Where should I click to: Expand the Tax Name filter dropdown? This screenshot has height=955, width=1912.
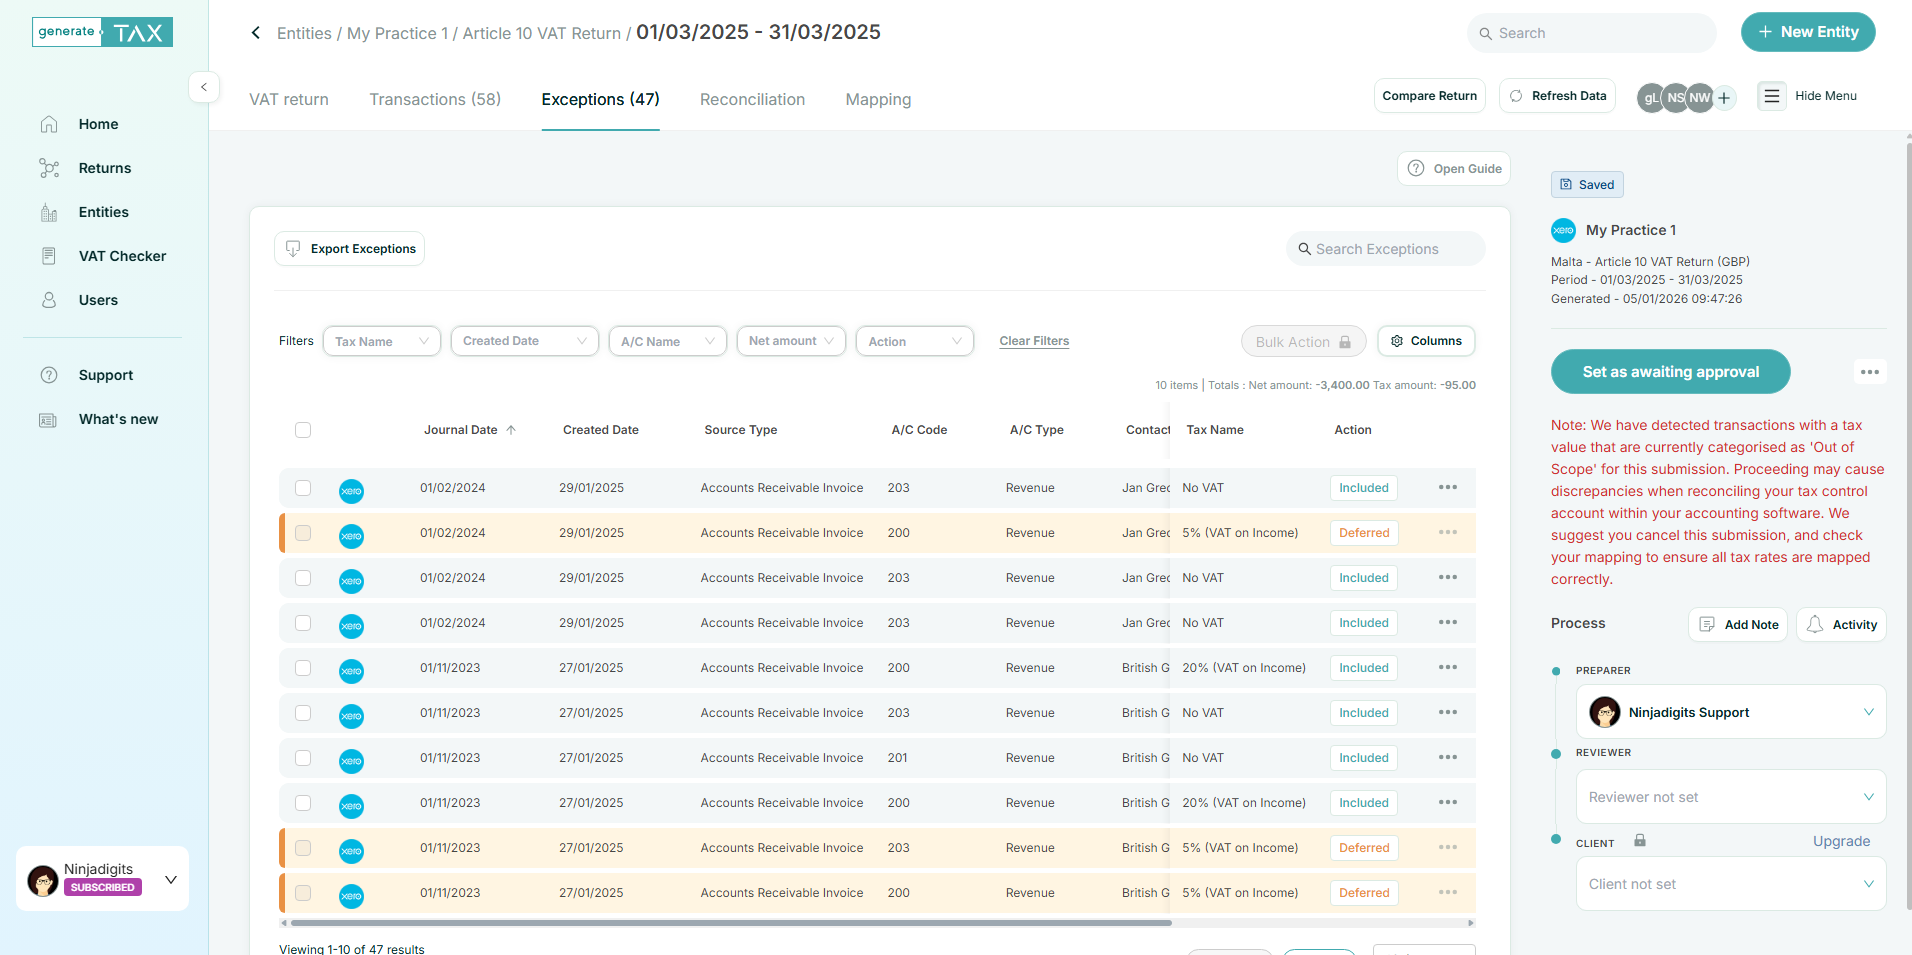(381, 341)
